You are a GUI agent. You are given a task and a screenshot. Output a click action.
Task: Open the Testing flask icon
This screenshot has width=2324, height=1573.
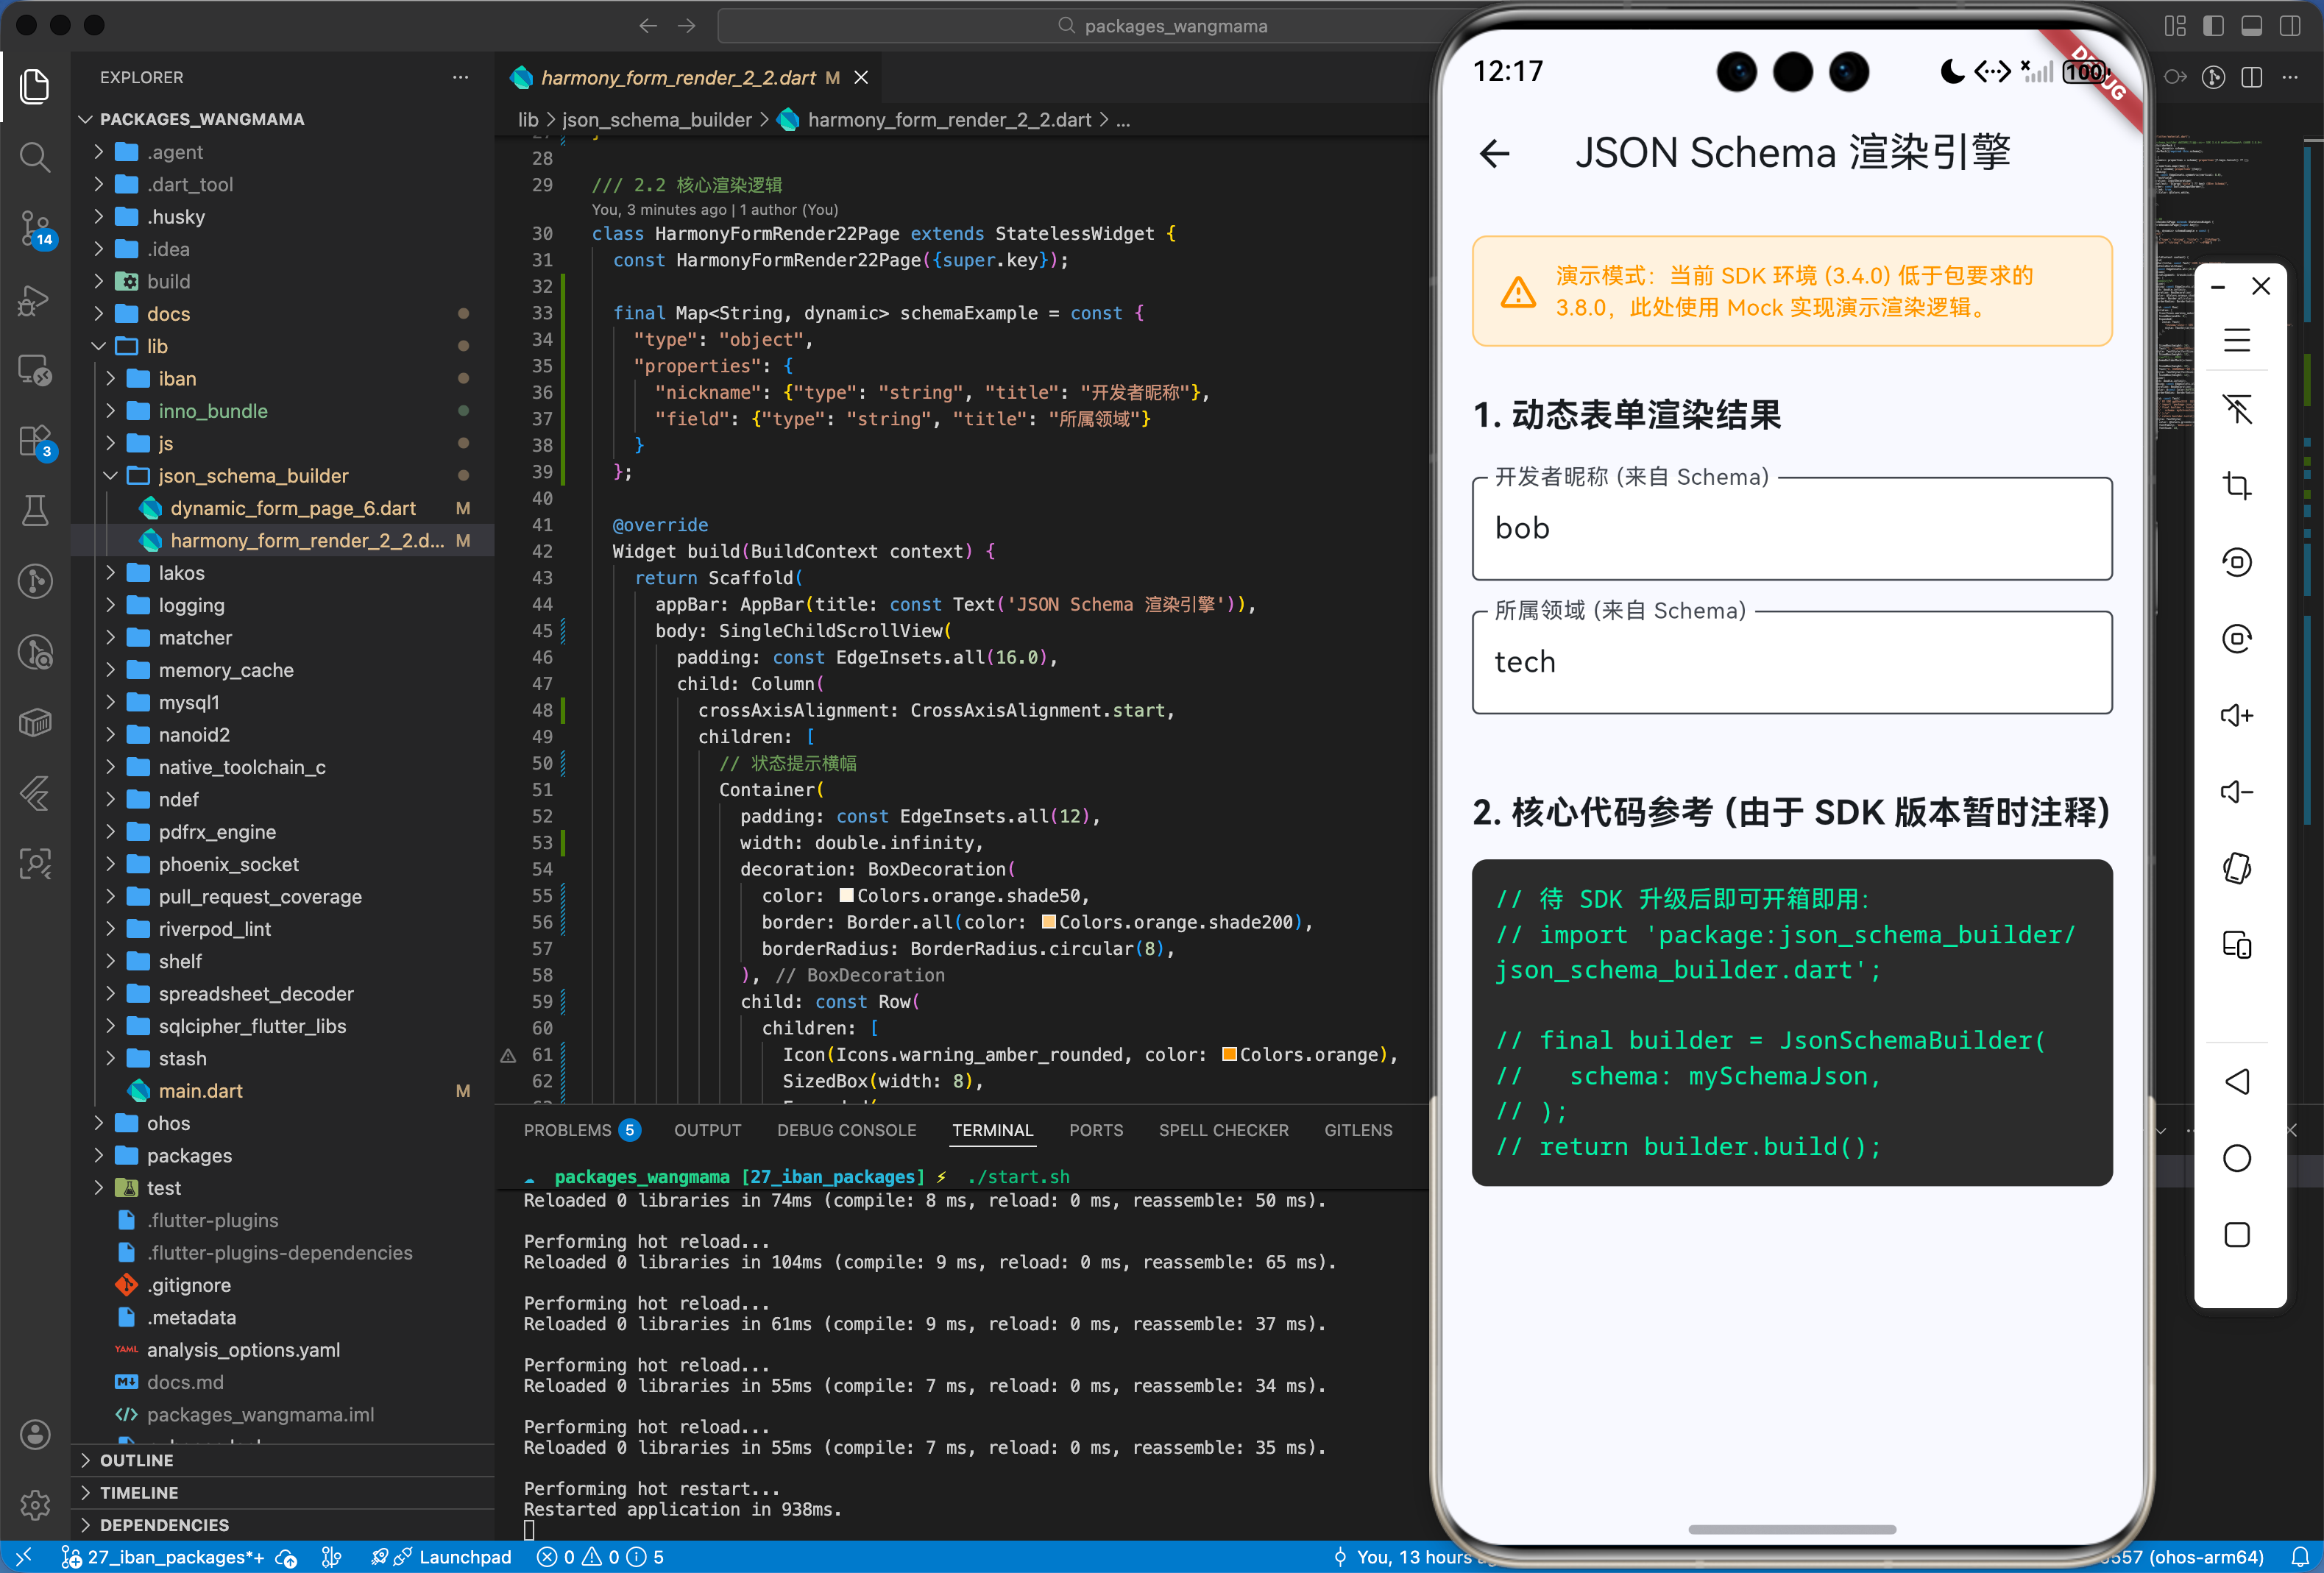tap(35, 511)
